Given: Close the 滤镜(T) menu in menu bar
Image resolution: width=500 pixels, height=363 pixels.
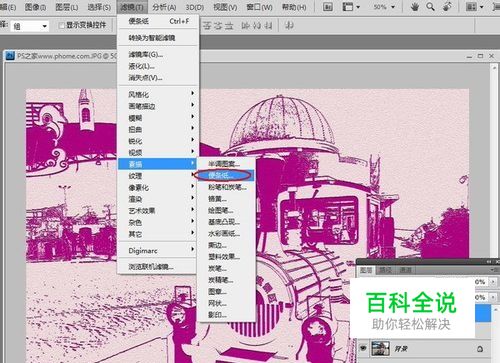Looking at the screenshot, I should click(132, 7).
